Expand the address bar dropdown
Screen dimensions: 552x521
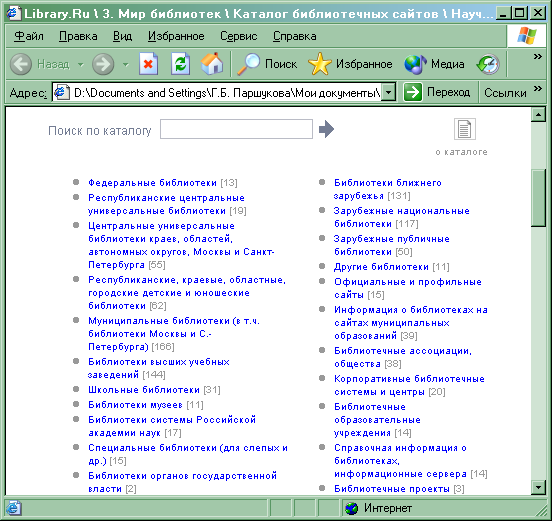click(x=388, y=93)
